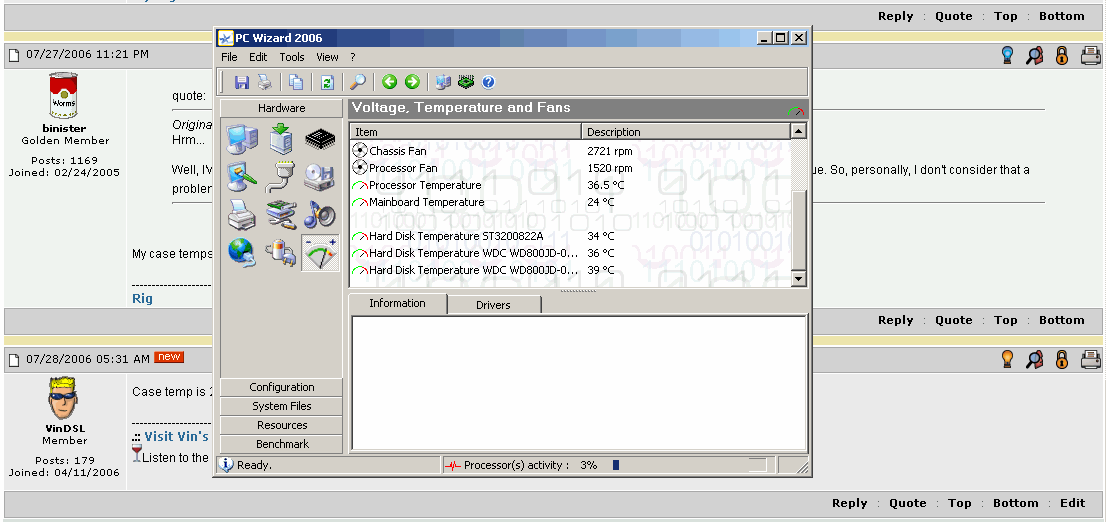1106x522 pixels.
Task: Open the Voltage, Temperature and Fans gauge icon
Action: 320,253
